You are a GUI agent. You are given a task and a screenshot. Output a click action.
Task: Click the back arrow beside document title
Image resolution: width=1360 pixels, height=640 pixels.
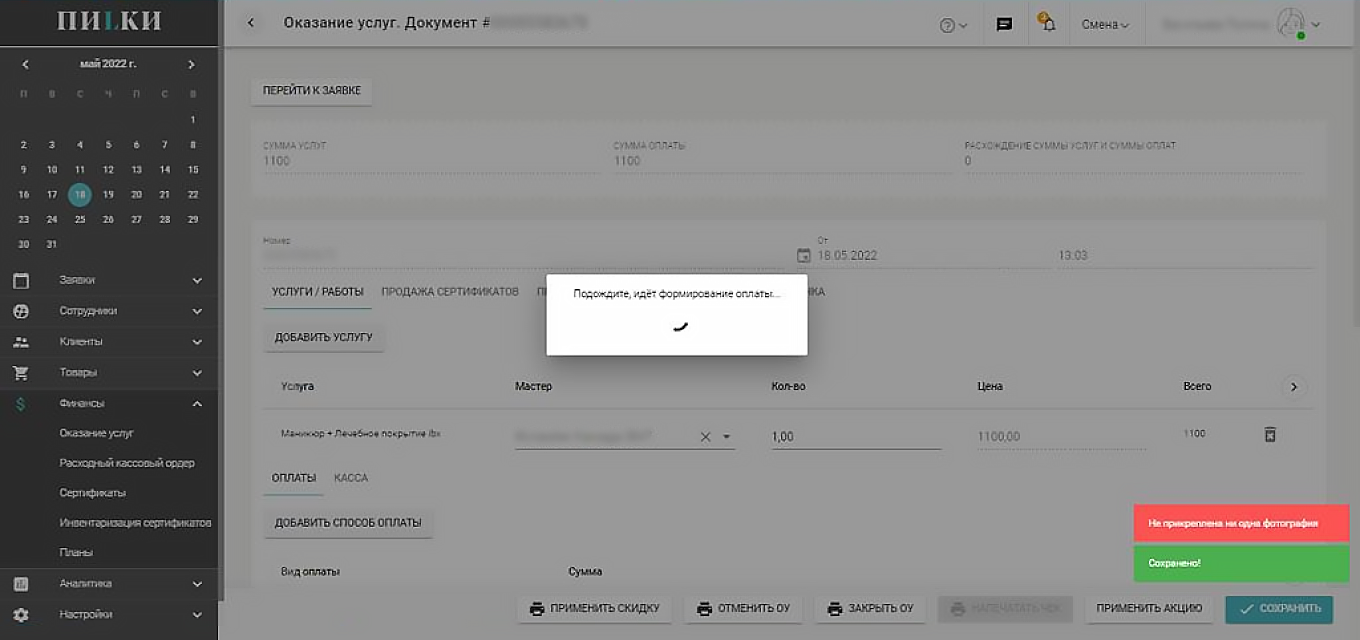[x=251, y=23]
